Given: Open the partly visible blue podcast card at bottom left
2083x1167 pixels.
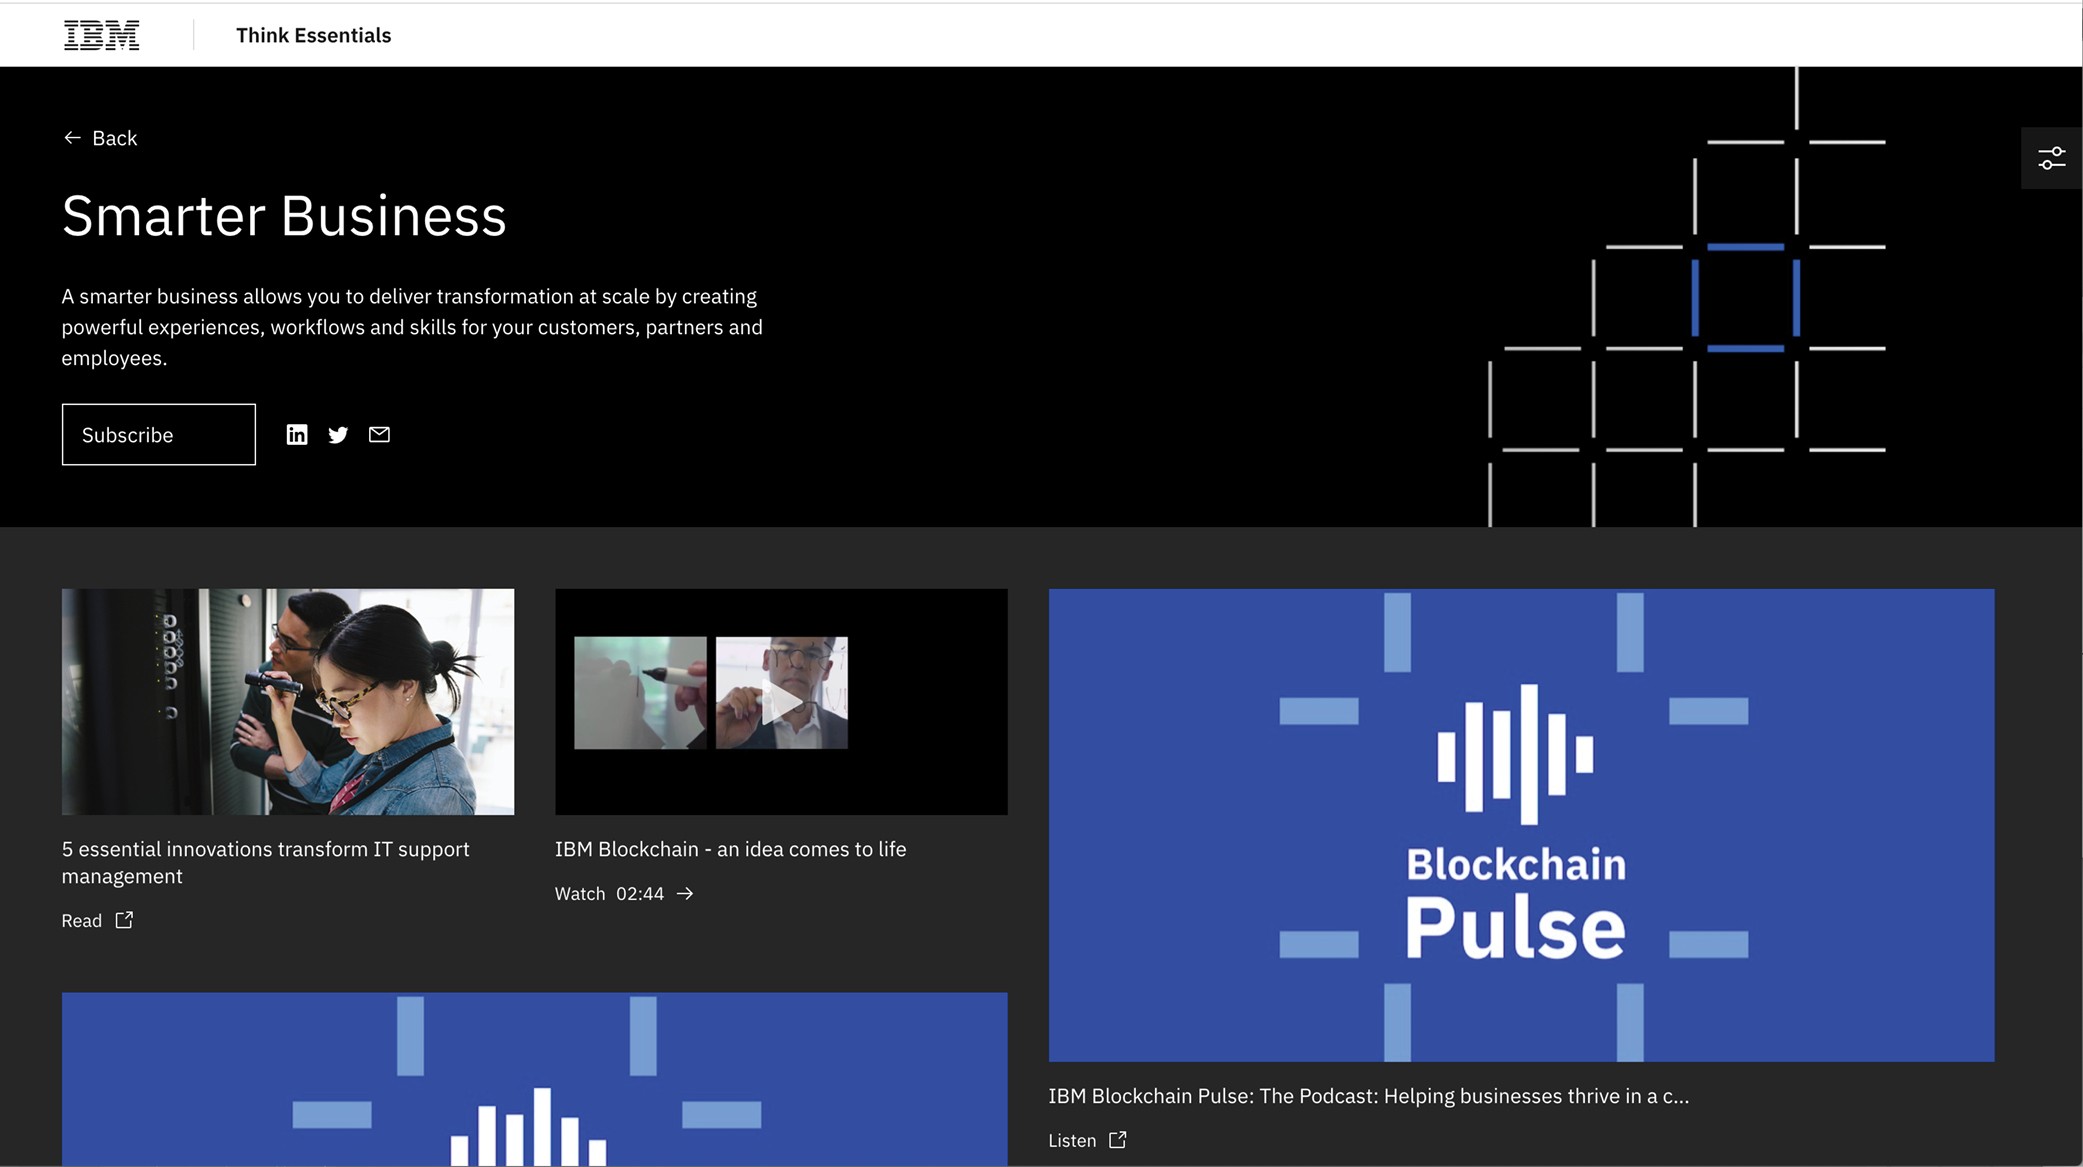Looking at the screenshot, I should [x=535, y=1079].
